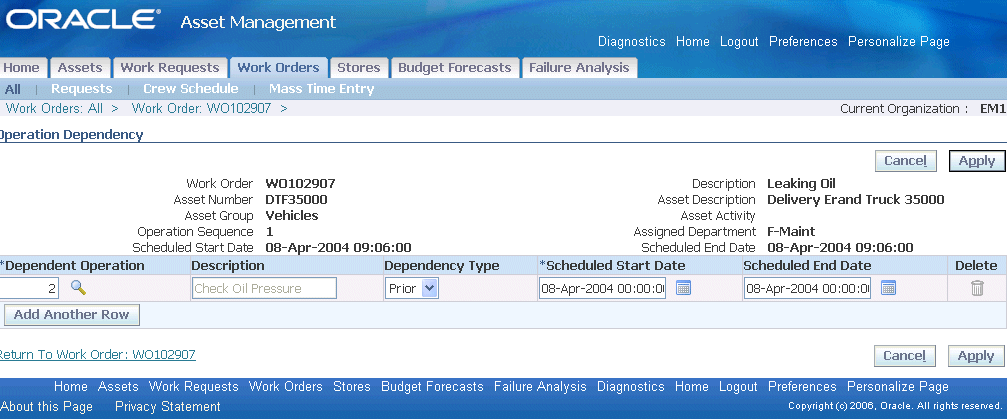Click the Work Orders footer link
The width and height of the screenshot is (1007, 419).
[286, 387]
